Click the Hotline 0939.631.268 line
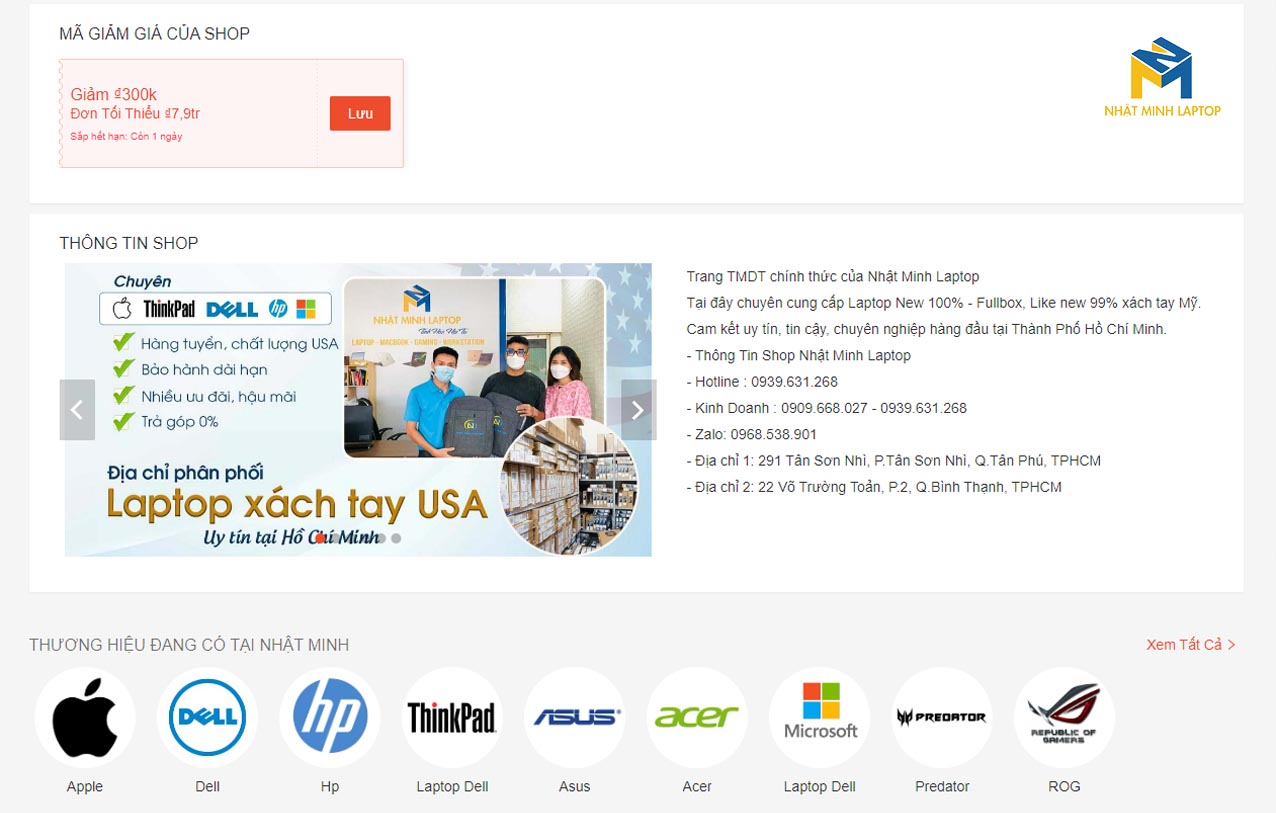This screenshot has width=1276, height=813. pos(762,382)
